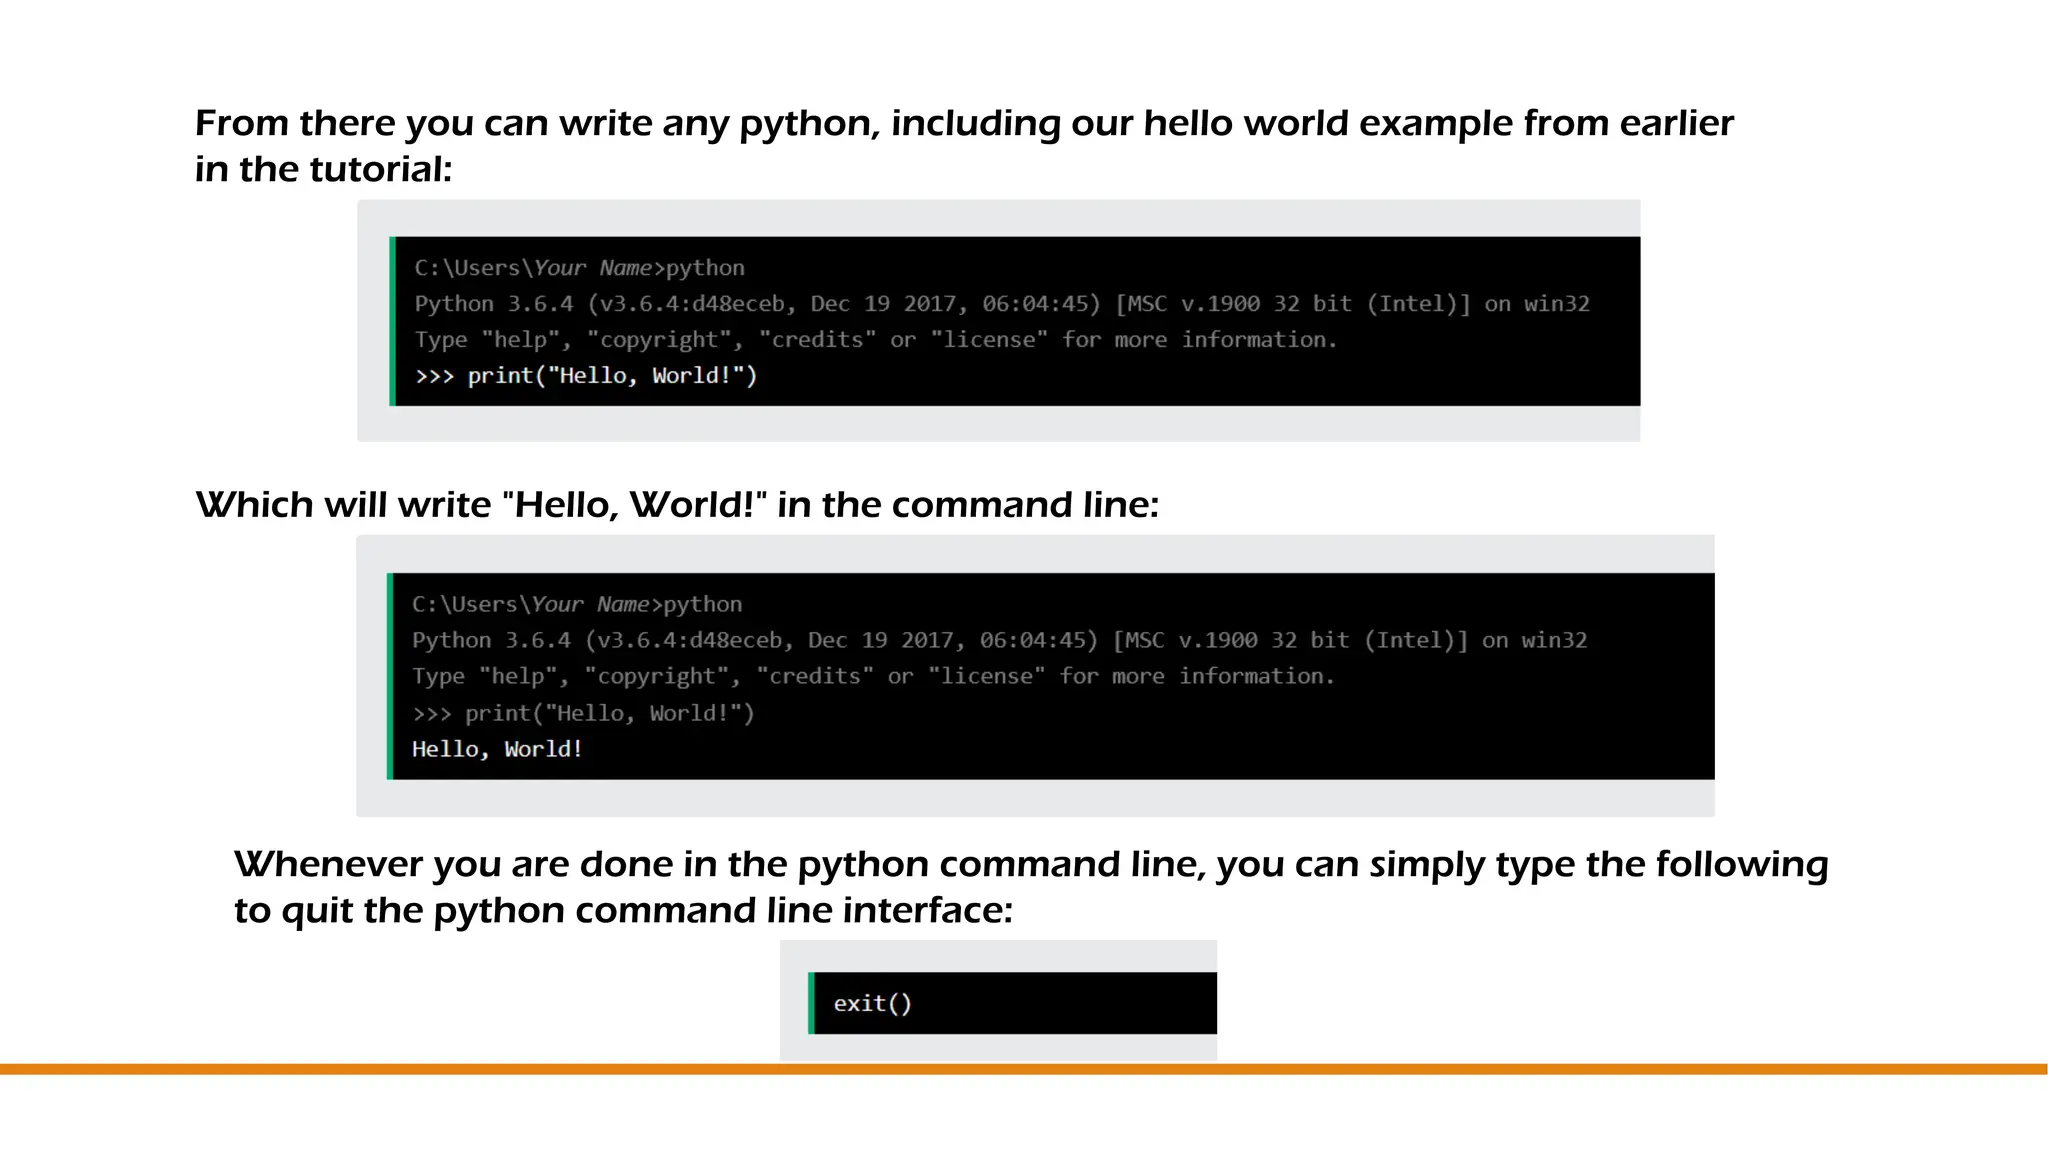Viewport: 2048px width, 1152px height.
Task: Click green left border of first terminal block
Action: click(393, 321)
